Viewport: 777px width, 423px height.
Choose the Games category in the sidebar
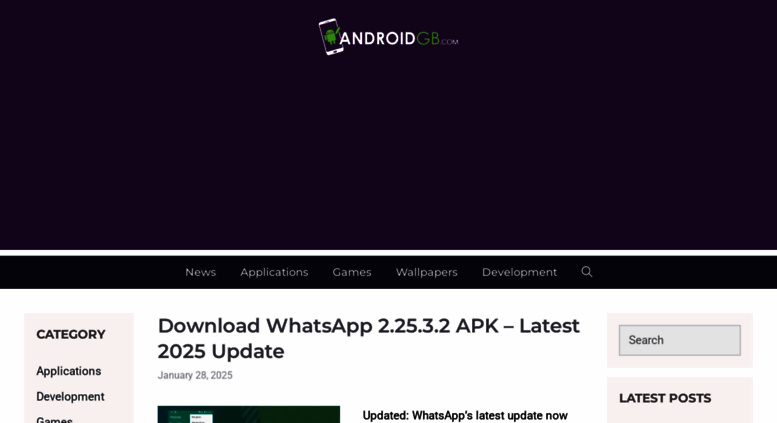pyautogui.click(x=55, y=419)
